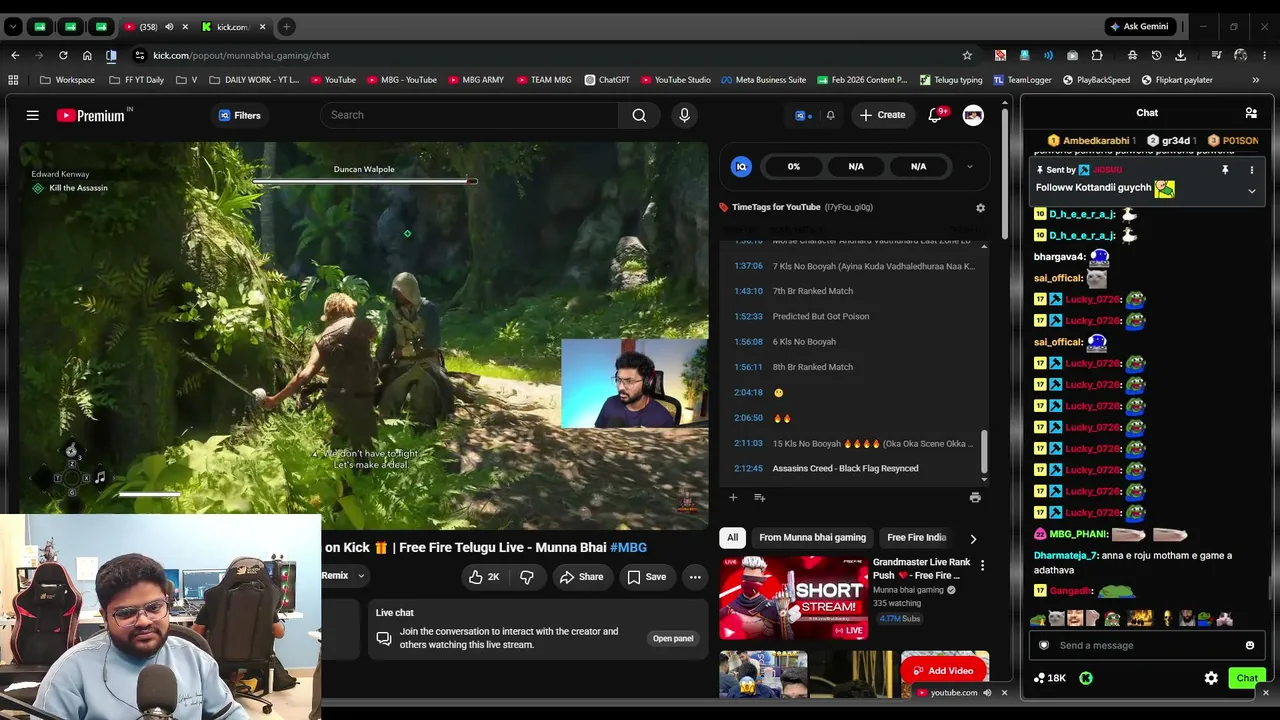Open the browser downloads icon
The height and width of the screenshot is (720, 1280).
(1181, 55)
